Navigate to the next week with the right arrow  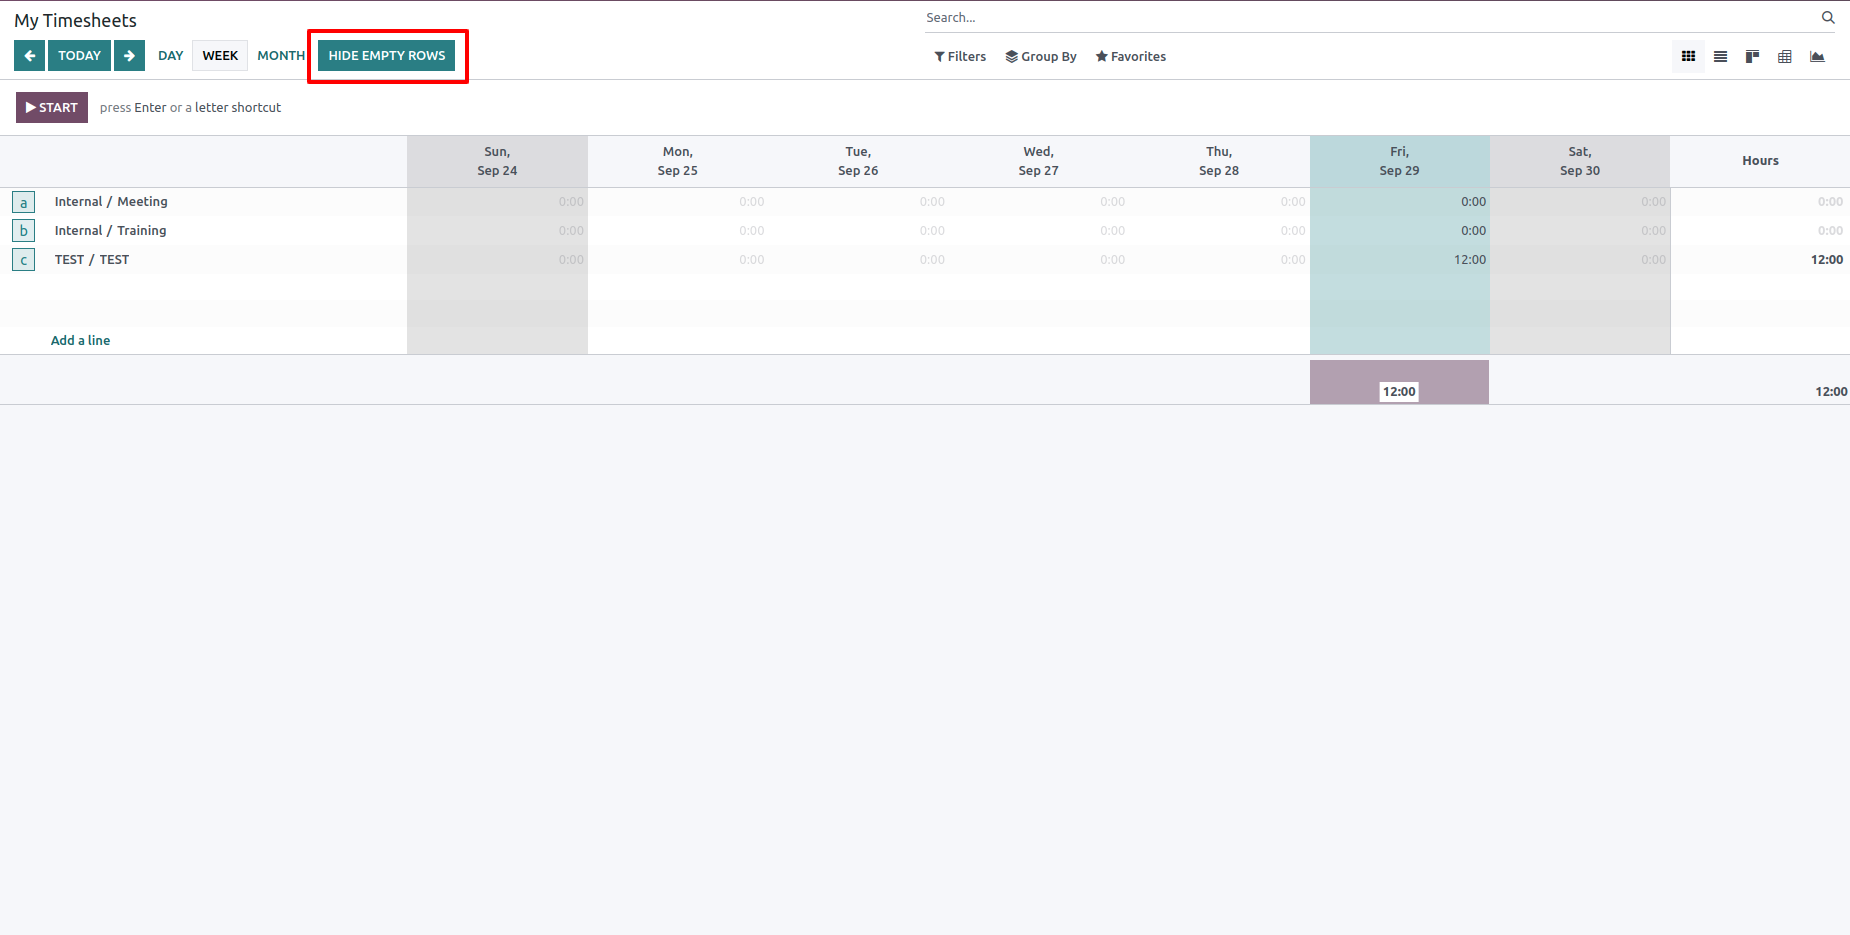pyautogui.click(x=129, y=55)
